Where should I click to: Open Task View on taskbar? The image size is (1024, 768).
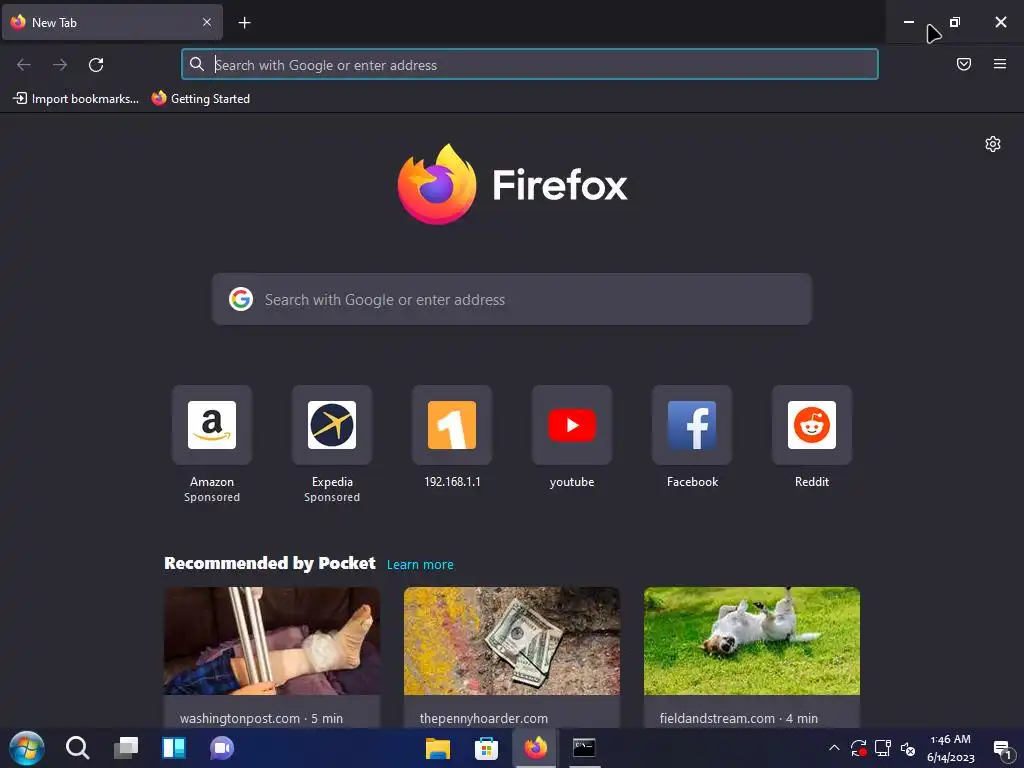[x=125, y=748]
